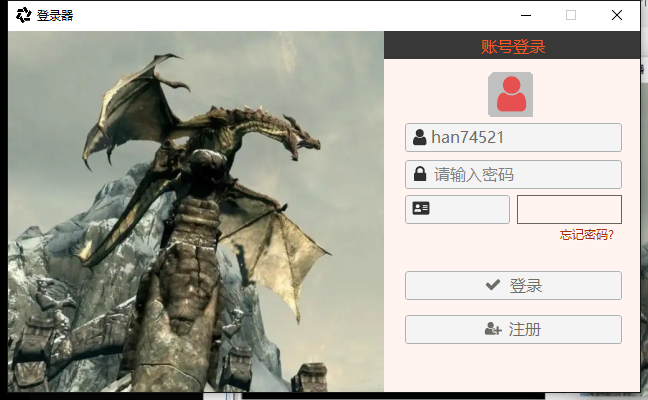Screen dimensions: 648x400
Task: Click the checkmark icon on 登录 button
Action: tap(493, 285)
